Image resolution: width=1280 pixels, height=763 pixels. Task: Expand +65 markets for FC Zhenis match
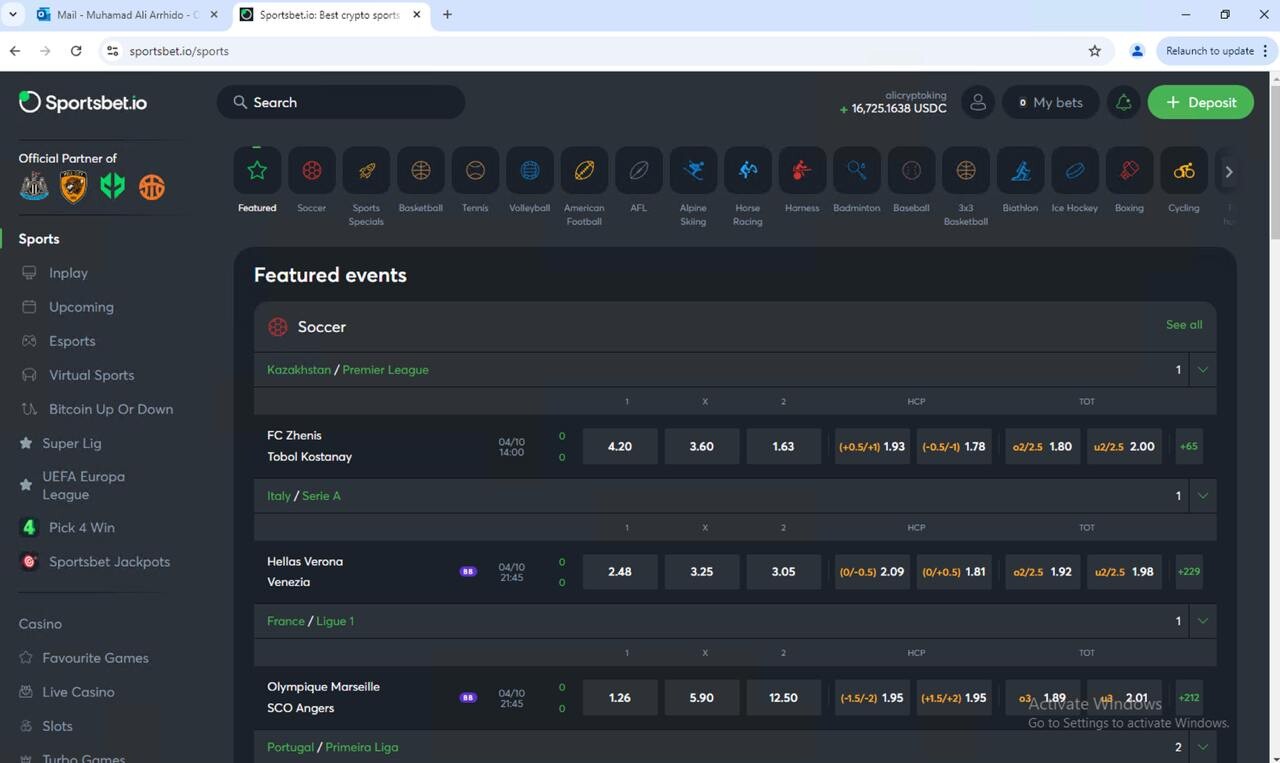[x=1189, y=447]
